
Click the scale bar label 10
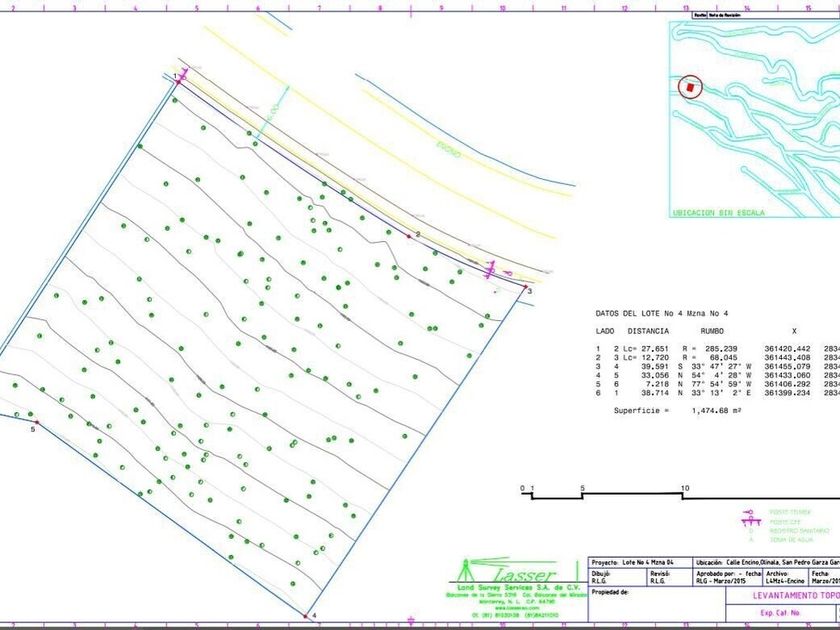pos(685,488)
